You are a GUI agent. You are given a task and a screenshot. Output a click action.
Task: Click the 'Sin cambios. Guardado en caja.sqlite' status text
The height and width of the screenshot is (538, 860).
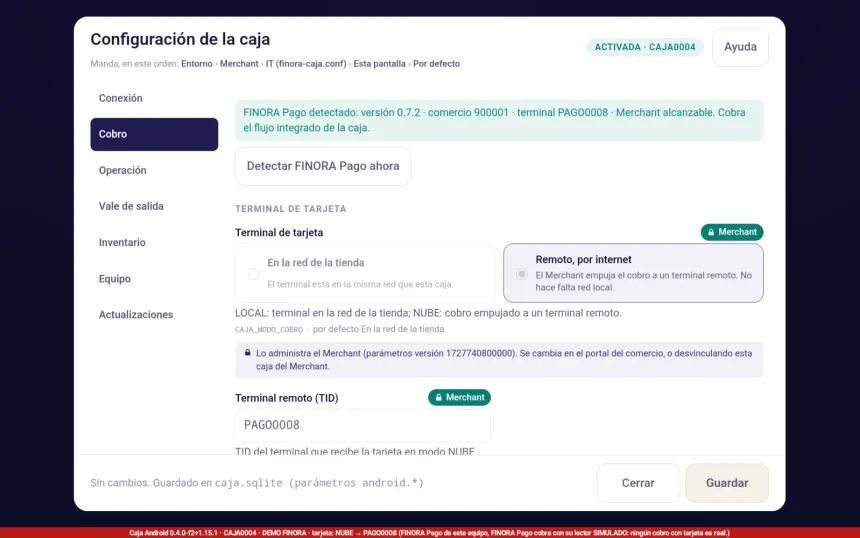[x=257, y=483]
